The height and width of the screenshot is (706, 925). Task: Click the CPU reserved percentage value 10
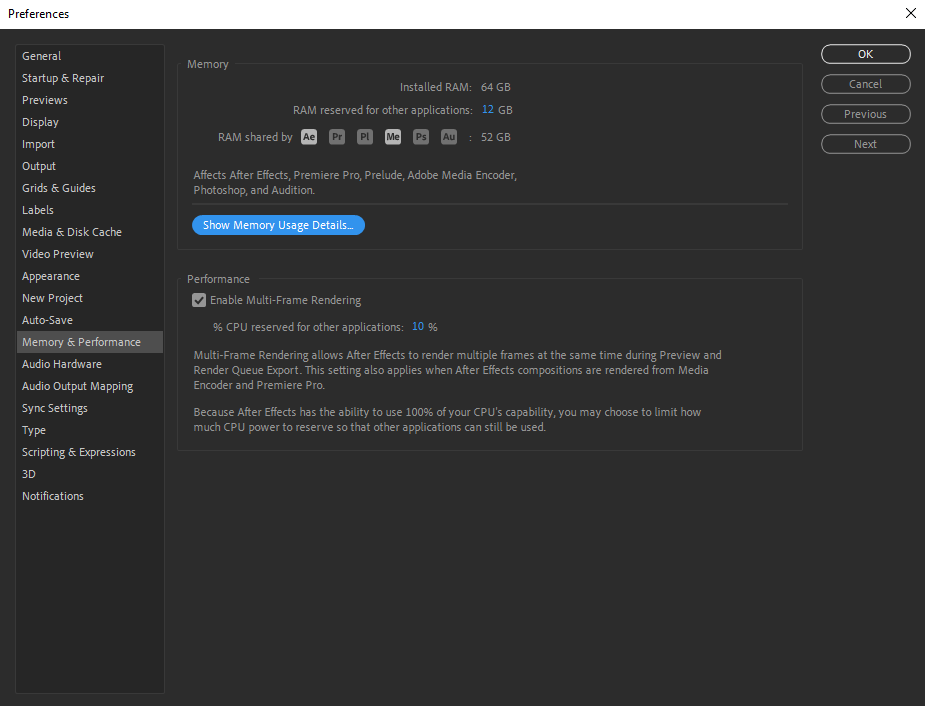(x=418, y=327)
